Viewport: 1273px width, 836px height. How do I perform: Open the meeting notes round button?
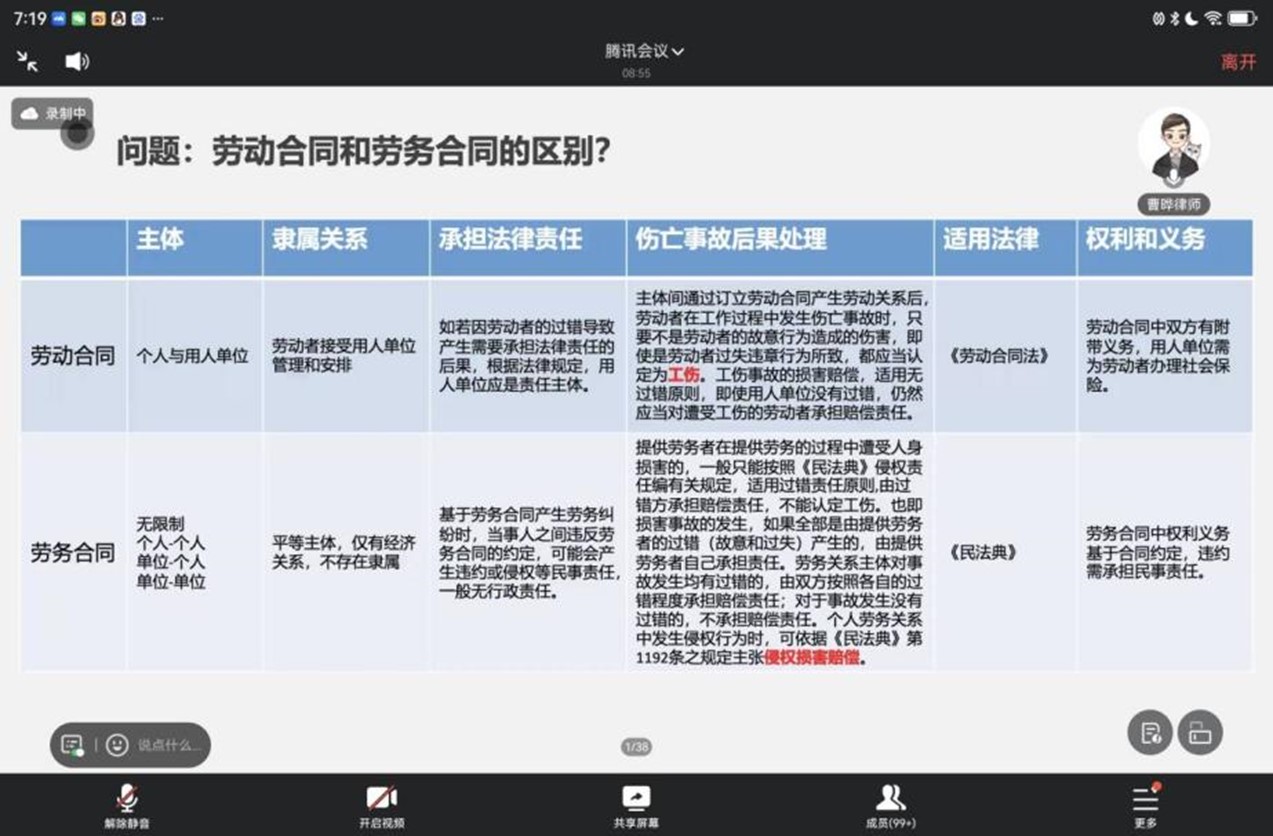[1149, 733]
